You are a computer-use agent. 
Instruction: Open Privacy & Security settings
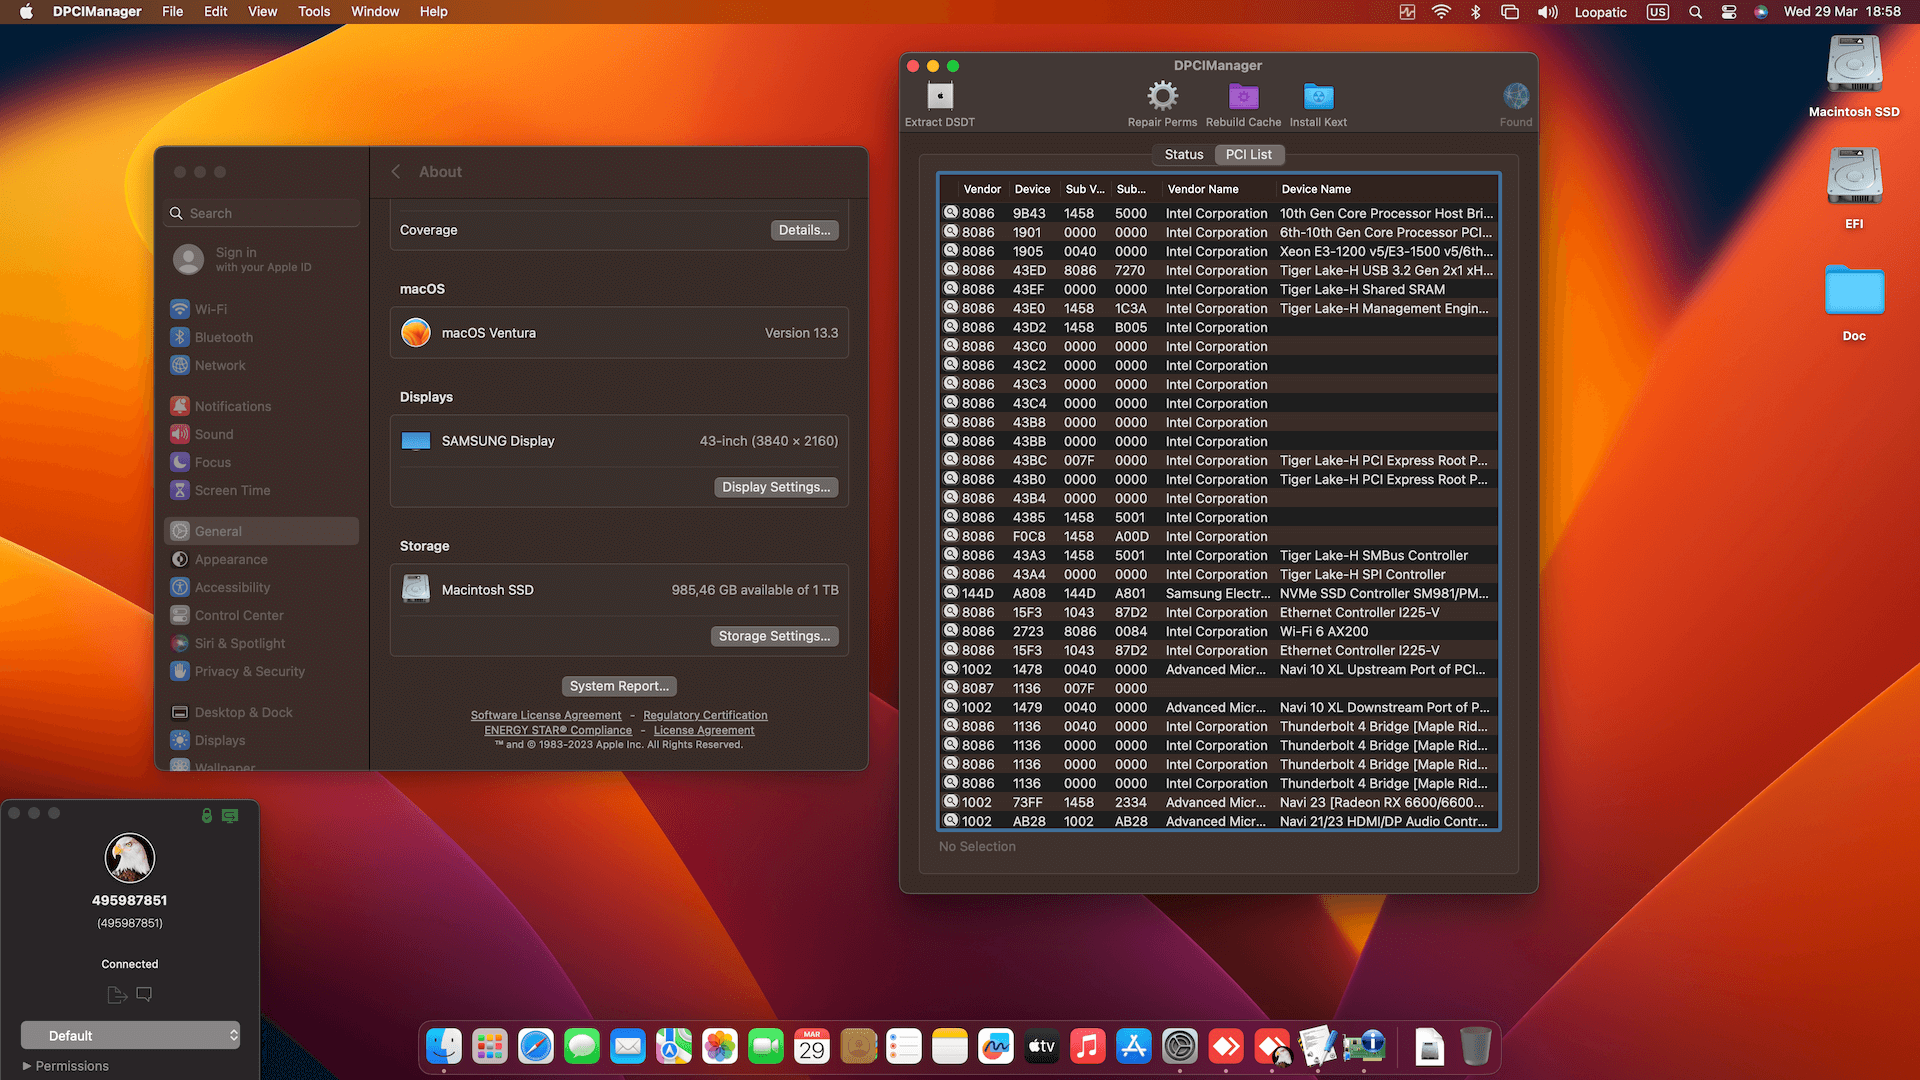248,671
